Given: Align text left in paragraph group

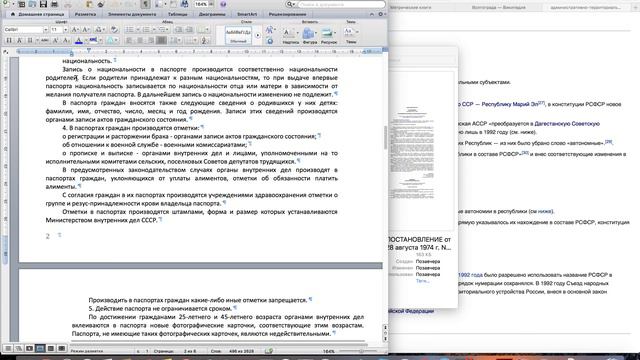Looking at the screenshot, I should pos(129,40).
